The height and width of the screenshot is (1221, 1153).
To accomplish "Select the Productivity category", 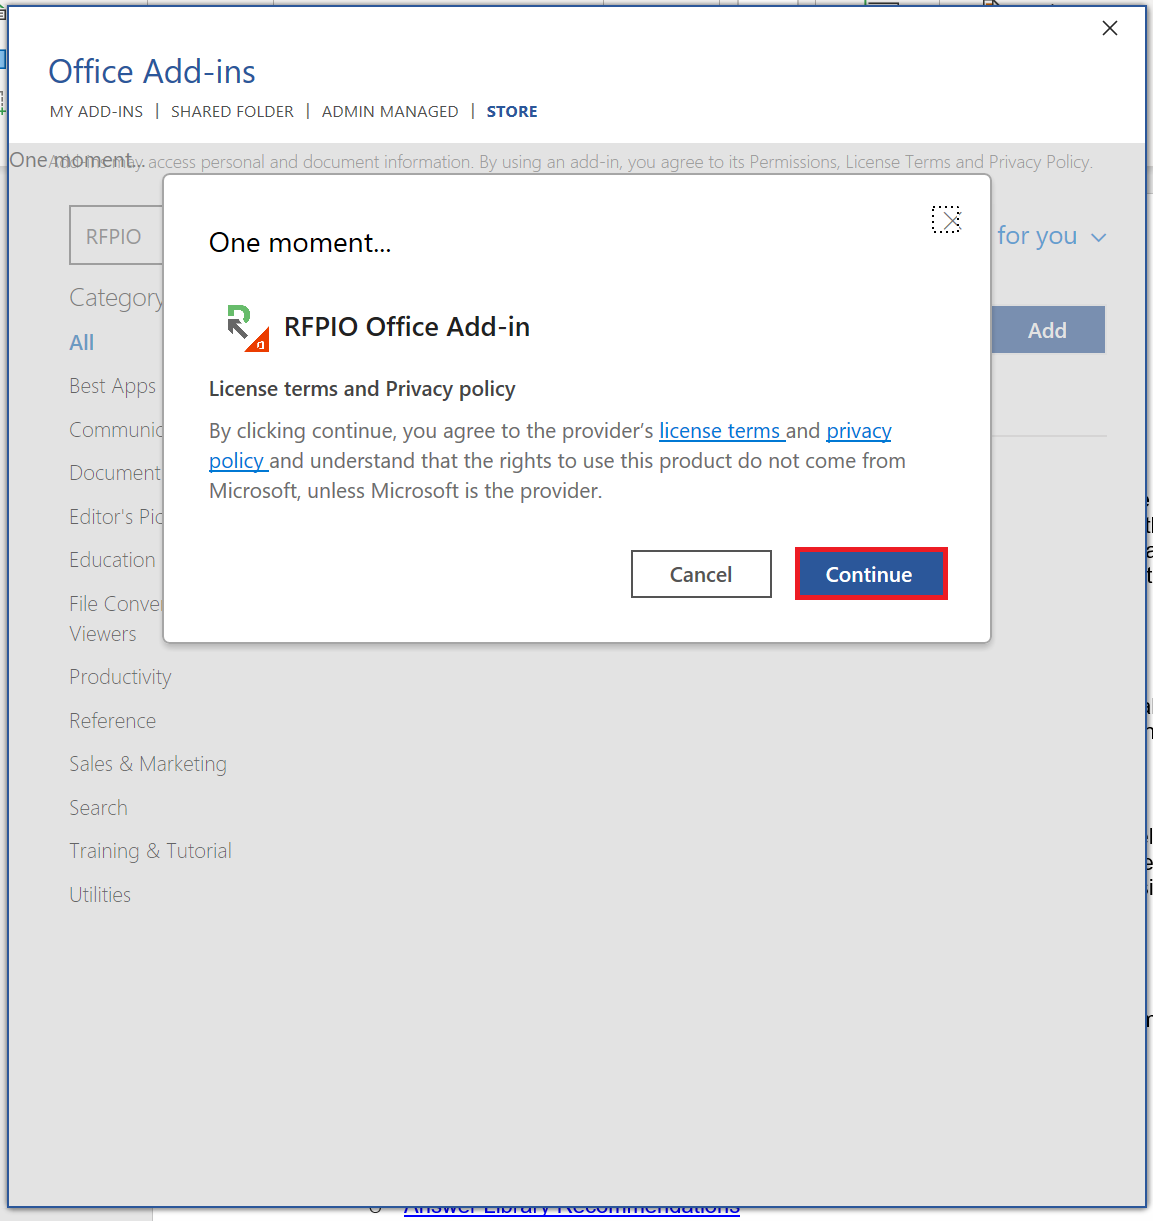I will point(120,677).
